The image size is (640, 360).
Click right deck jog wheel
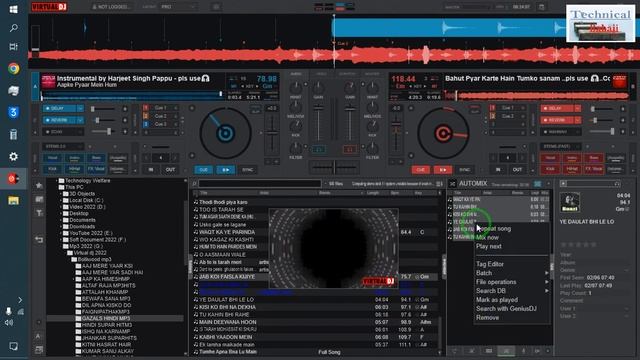(443, 133)
